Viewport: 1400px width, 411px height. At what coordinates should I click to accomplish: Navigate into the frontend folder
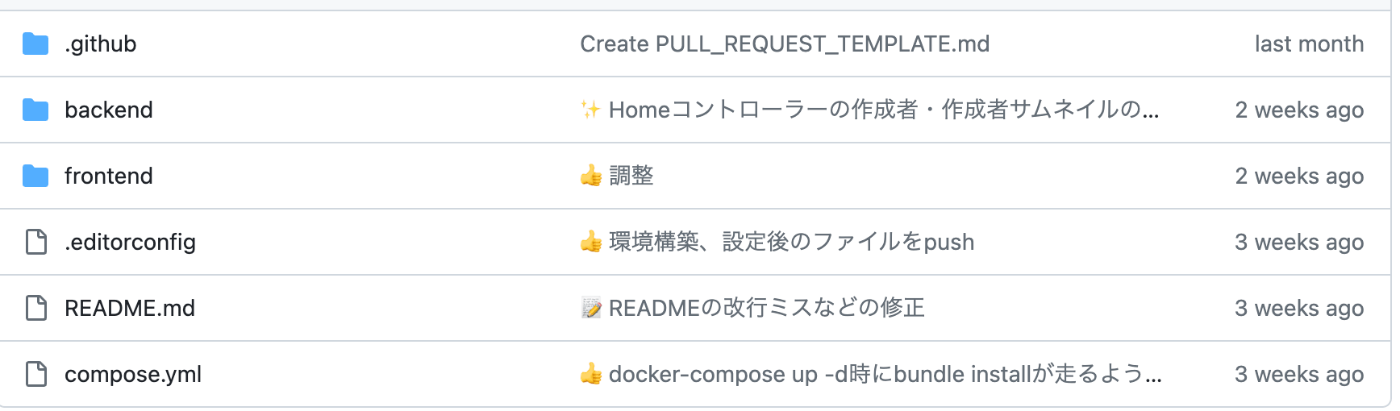109,176
